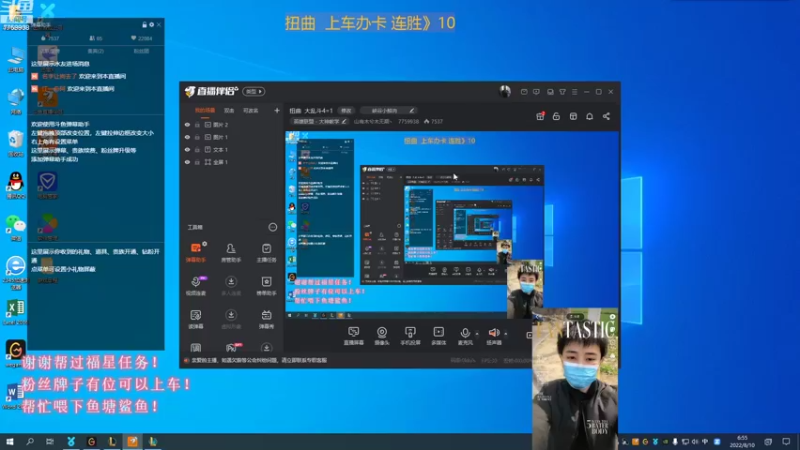Switch to the 我的场景 tab
800x450 pixels.
[x=205, y=110]
